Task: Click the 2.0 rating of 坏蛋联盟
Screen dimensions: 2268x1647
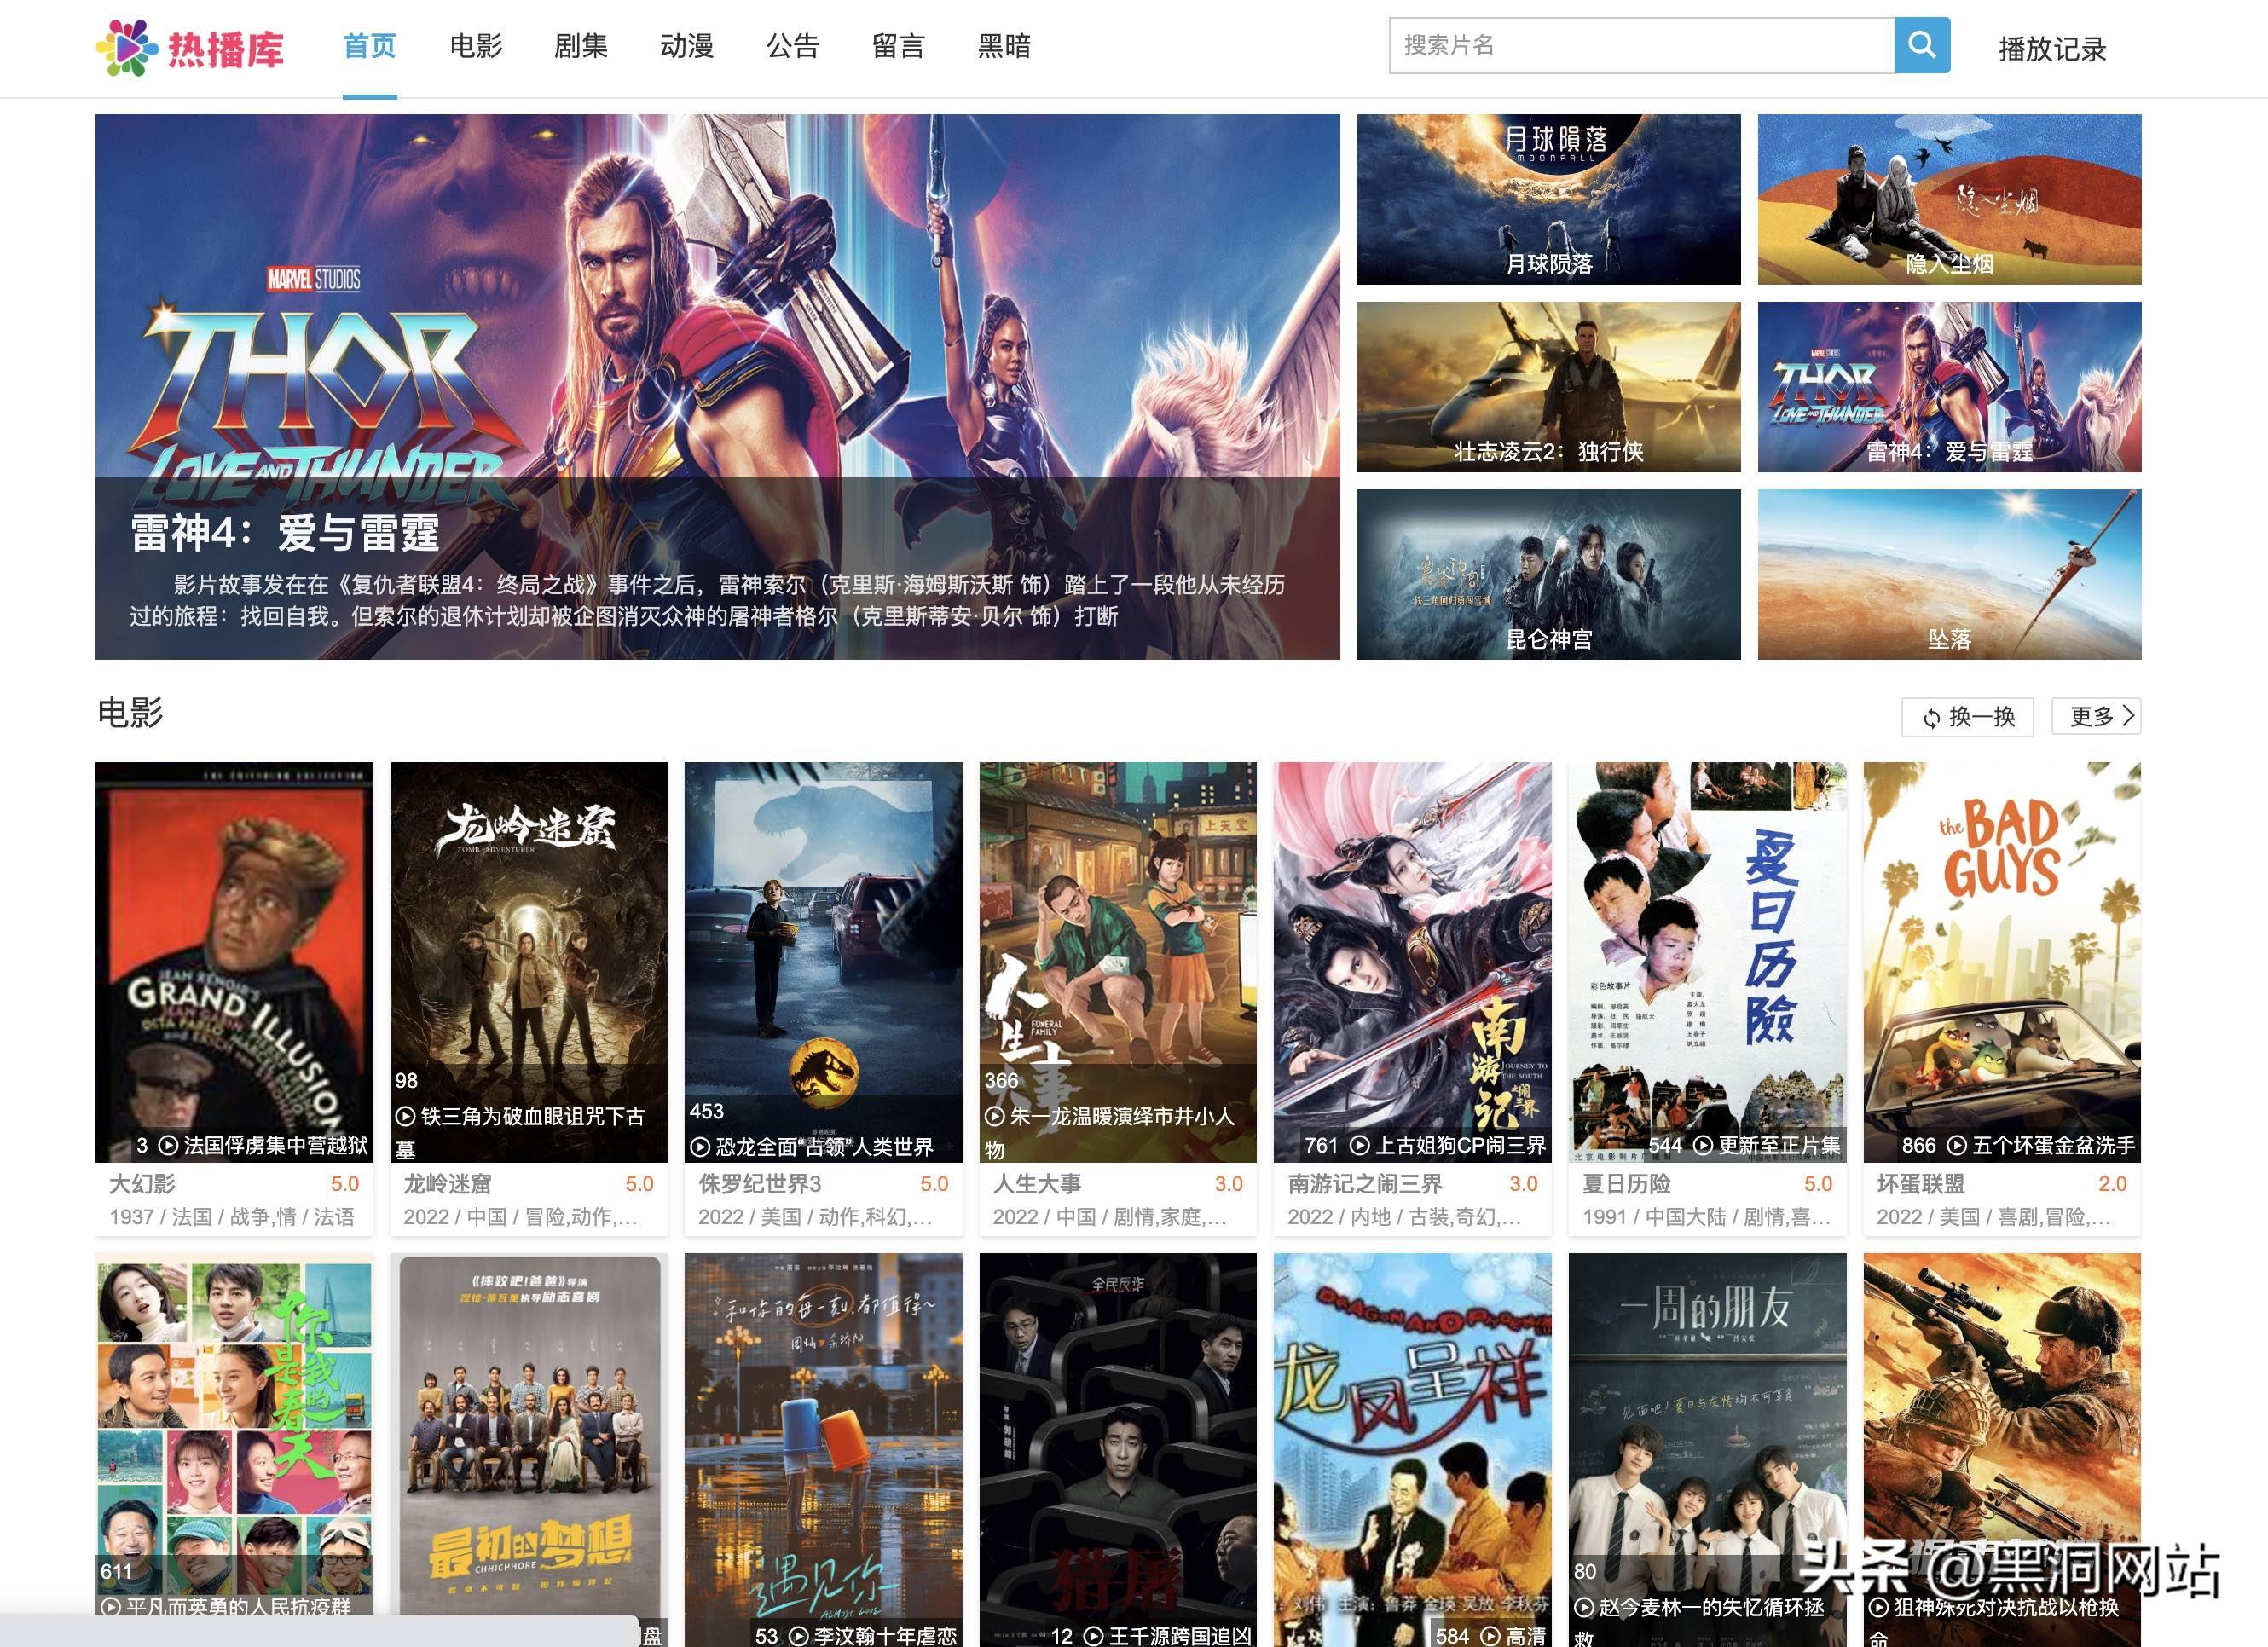Action: [2112, 1184]
